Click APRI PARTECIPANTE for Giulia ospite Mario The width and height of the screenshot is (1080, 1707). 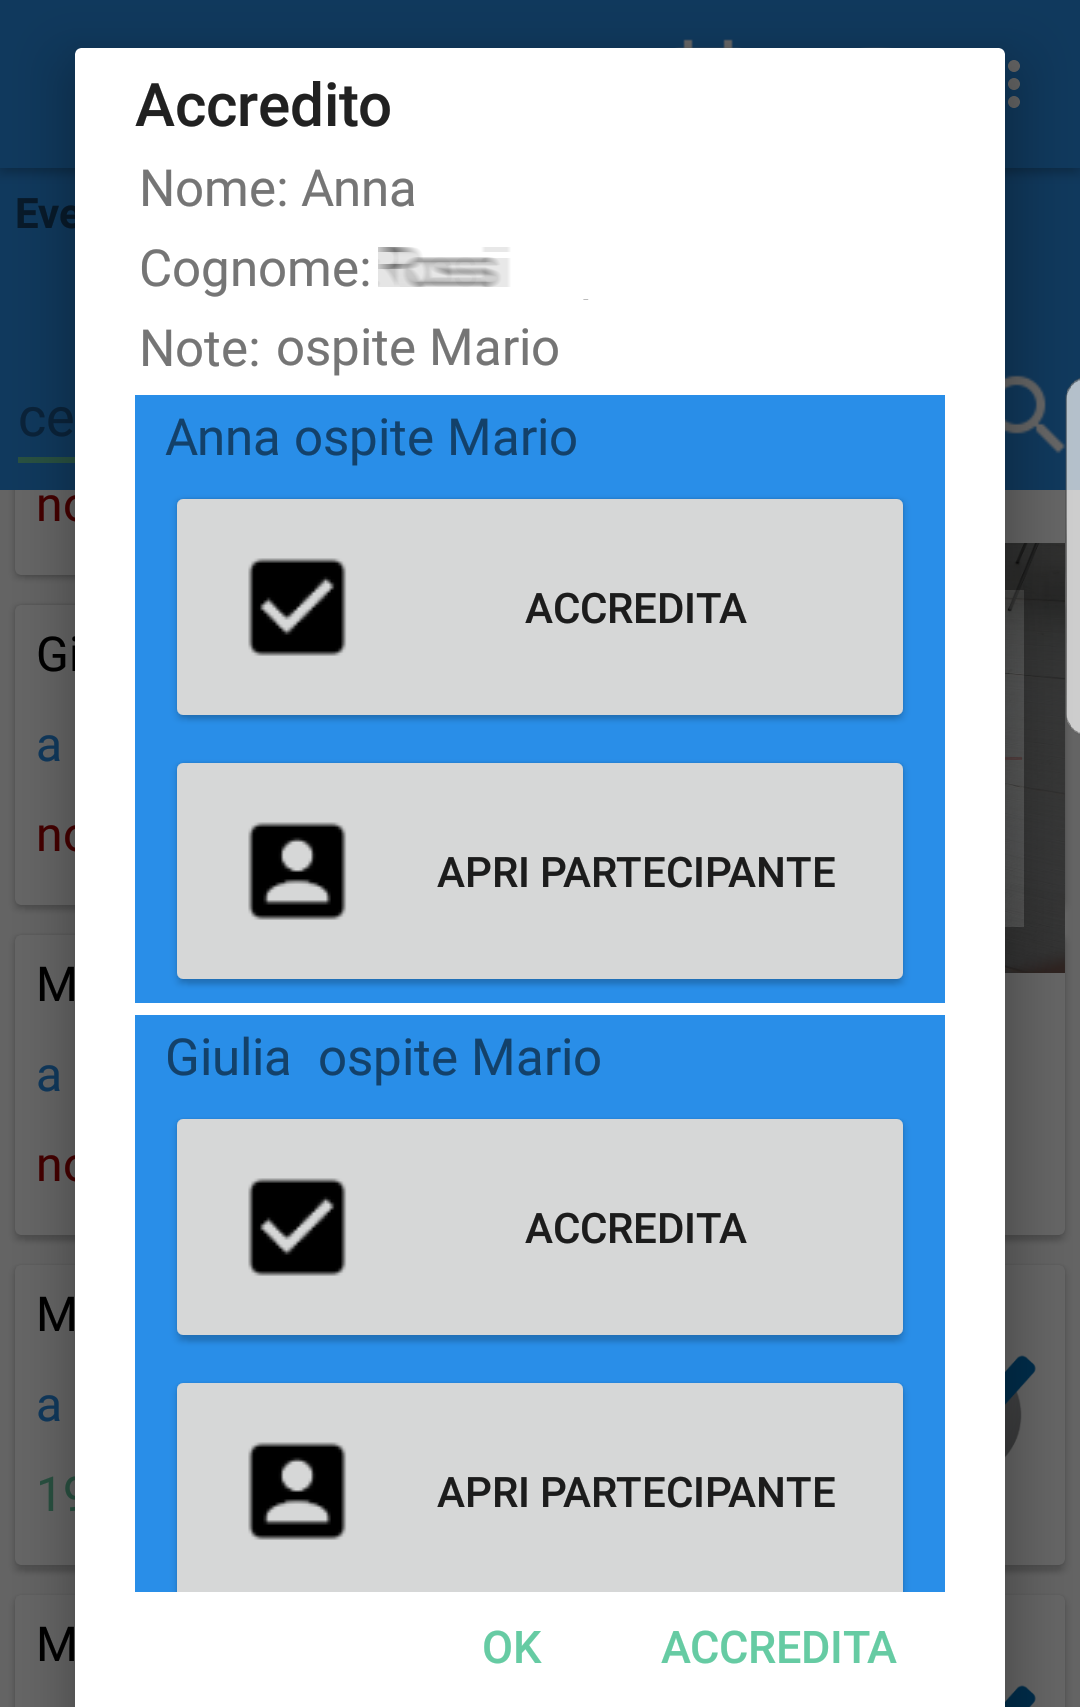(540, 1488)
